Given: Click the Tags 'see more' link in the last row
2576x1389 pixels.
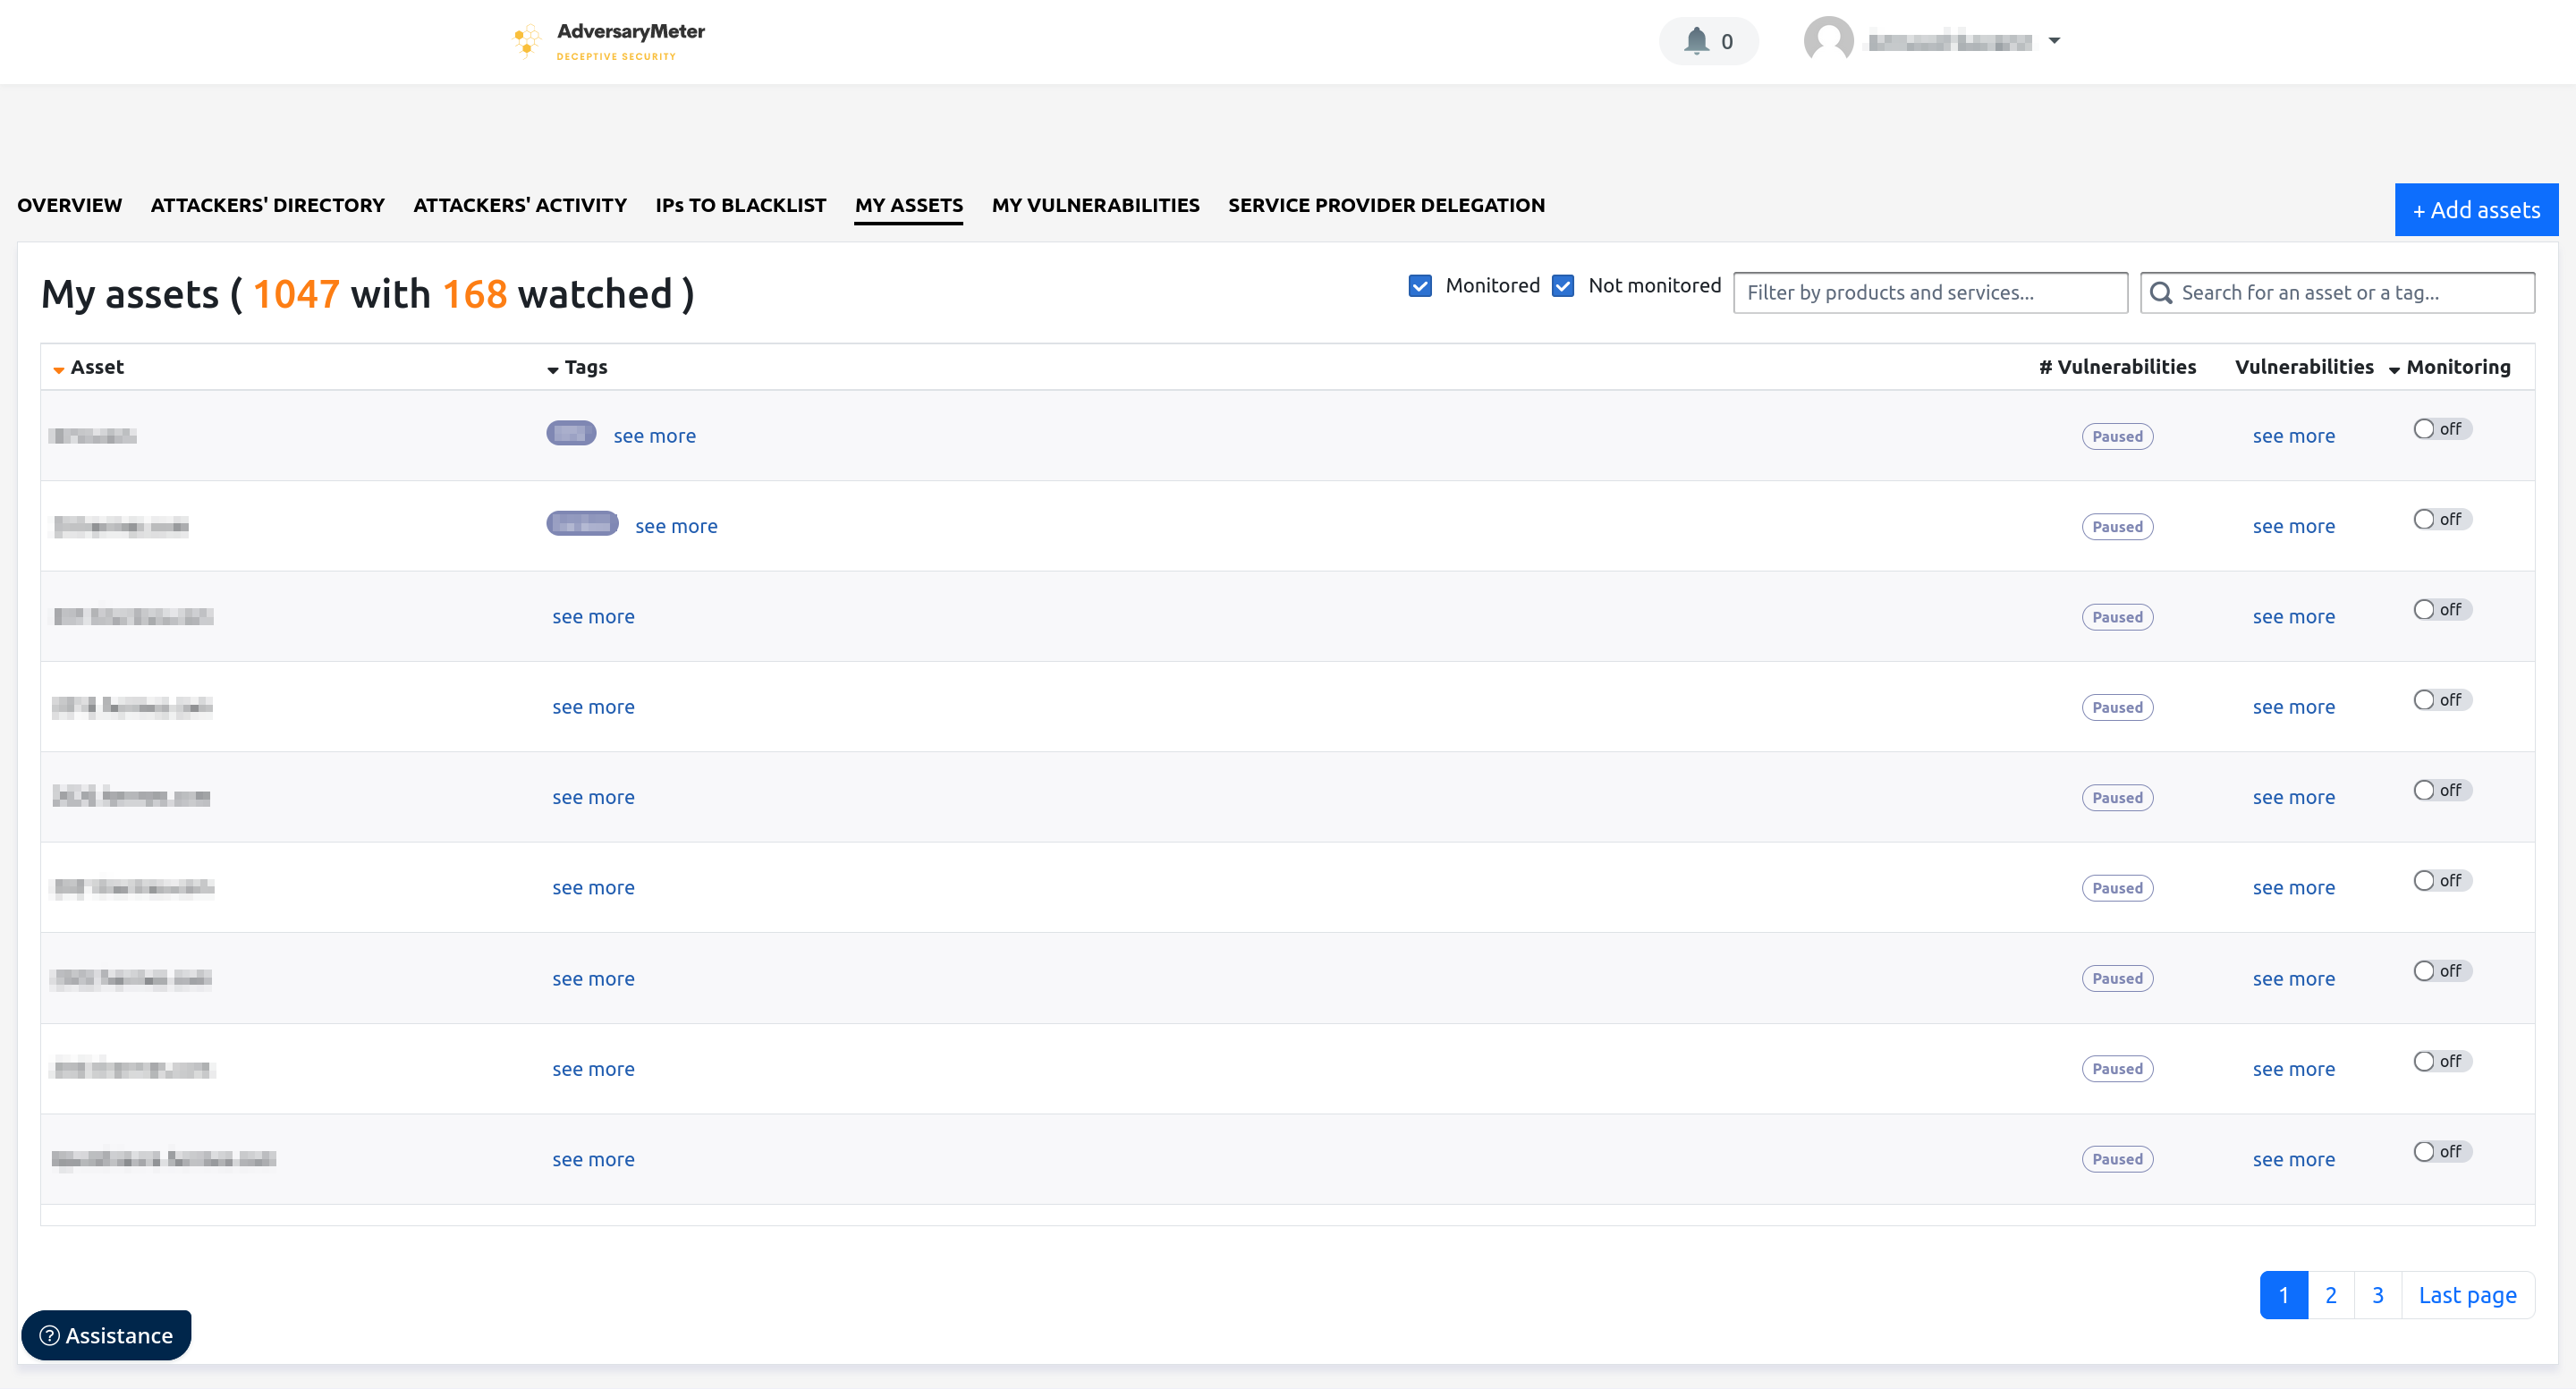Looking at the screenshot, I should point(593,1159).
